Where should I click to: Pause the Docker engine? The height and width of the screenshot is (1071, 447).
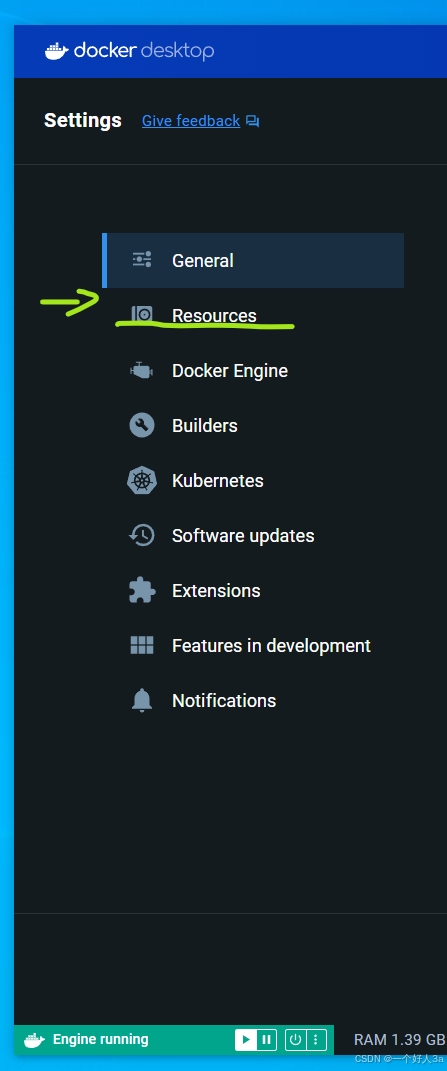click(267, 1040)
